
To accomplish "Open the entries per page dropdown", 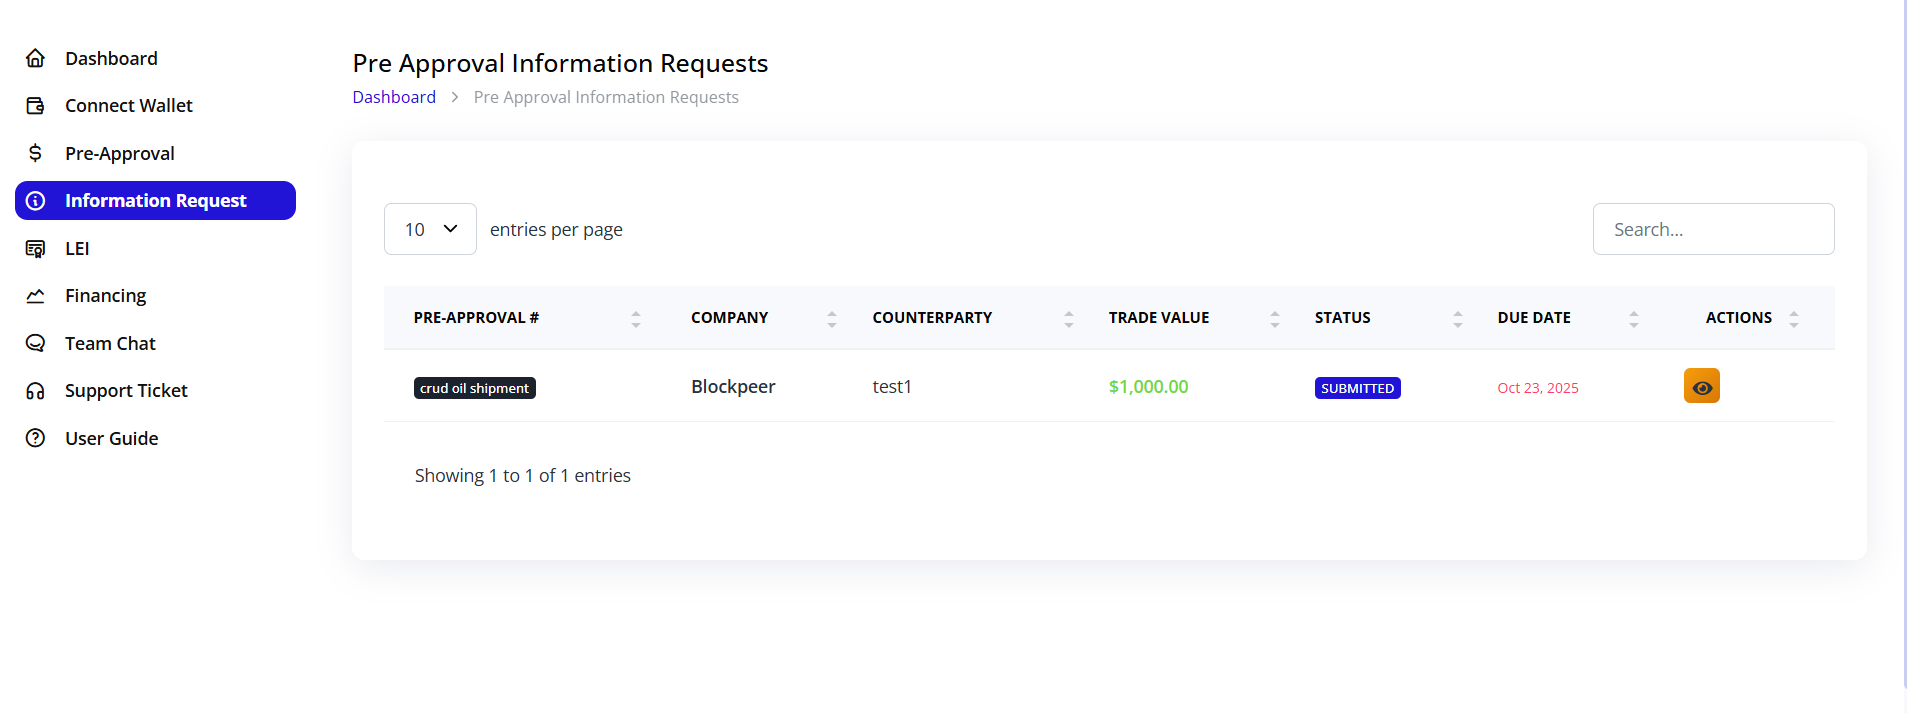I will [x=430, y=229].
